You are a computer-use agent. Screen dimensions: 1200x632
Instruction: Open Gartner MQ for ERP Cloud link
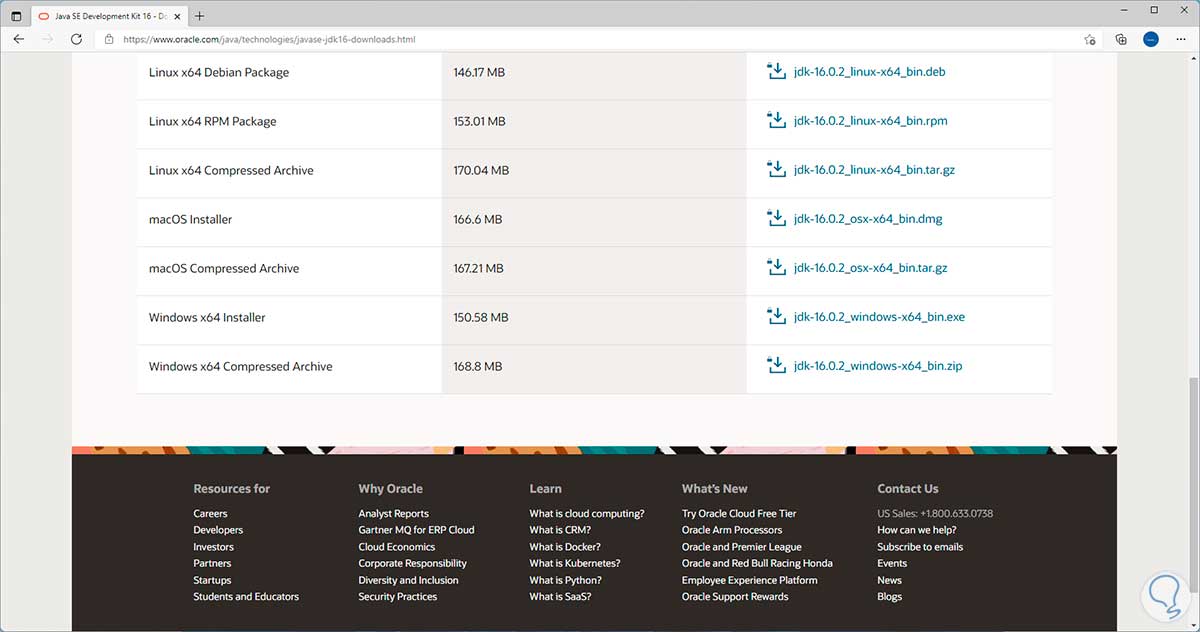click(x=416, y=530)
